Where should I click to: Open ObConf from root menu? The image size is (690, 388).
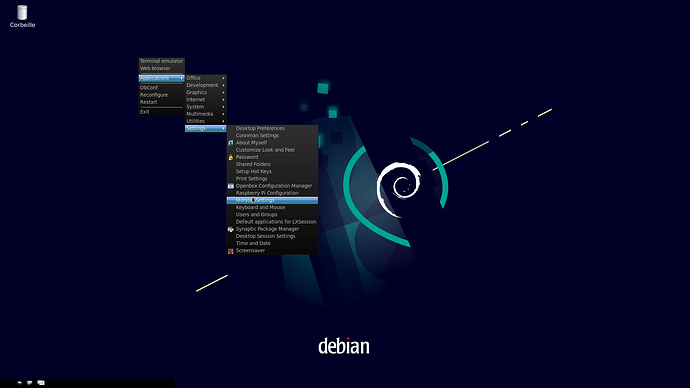coord(161,88)
